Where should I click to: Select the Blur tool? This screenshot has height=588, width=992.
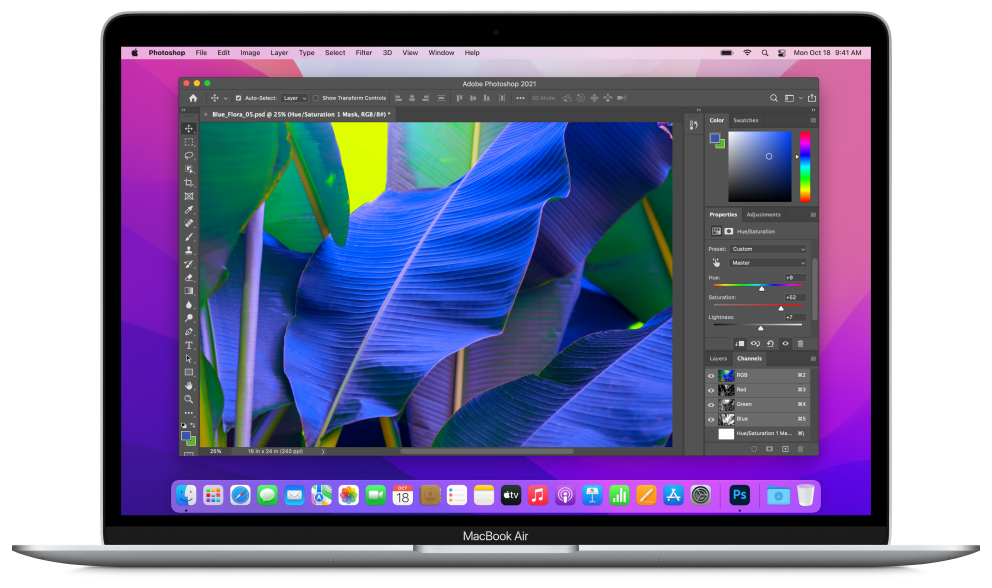189,304
